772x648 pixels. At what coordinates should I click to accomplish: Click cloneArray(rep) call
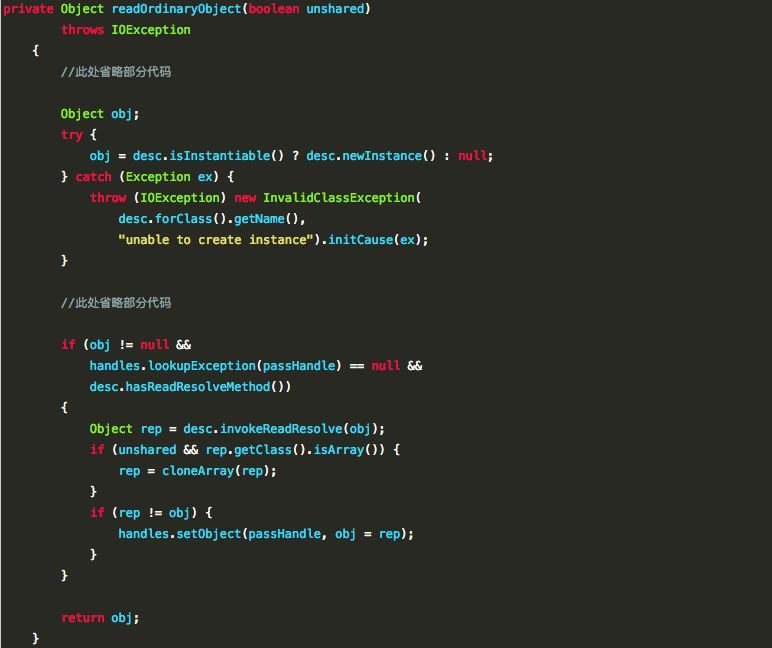[215, 471]
